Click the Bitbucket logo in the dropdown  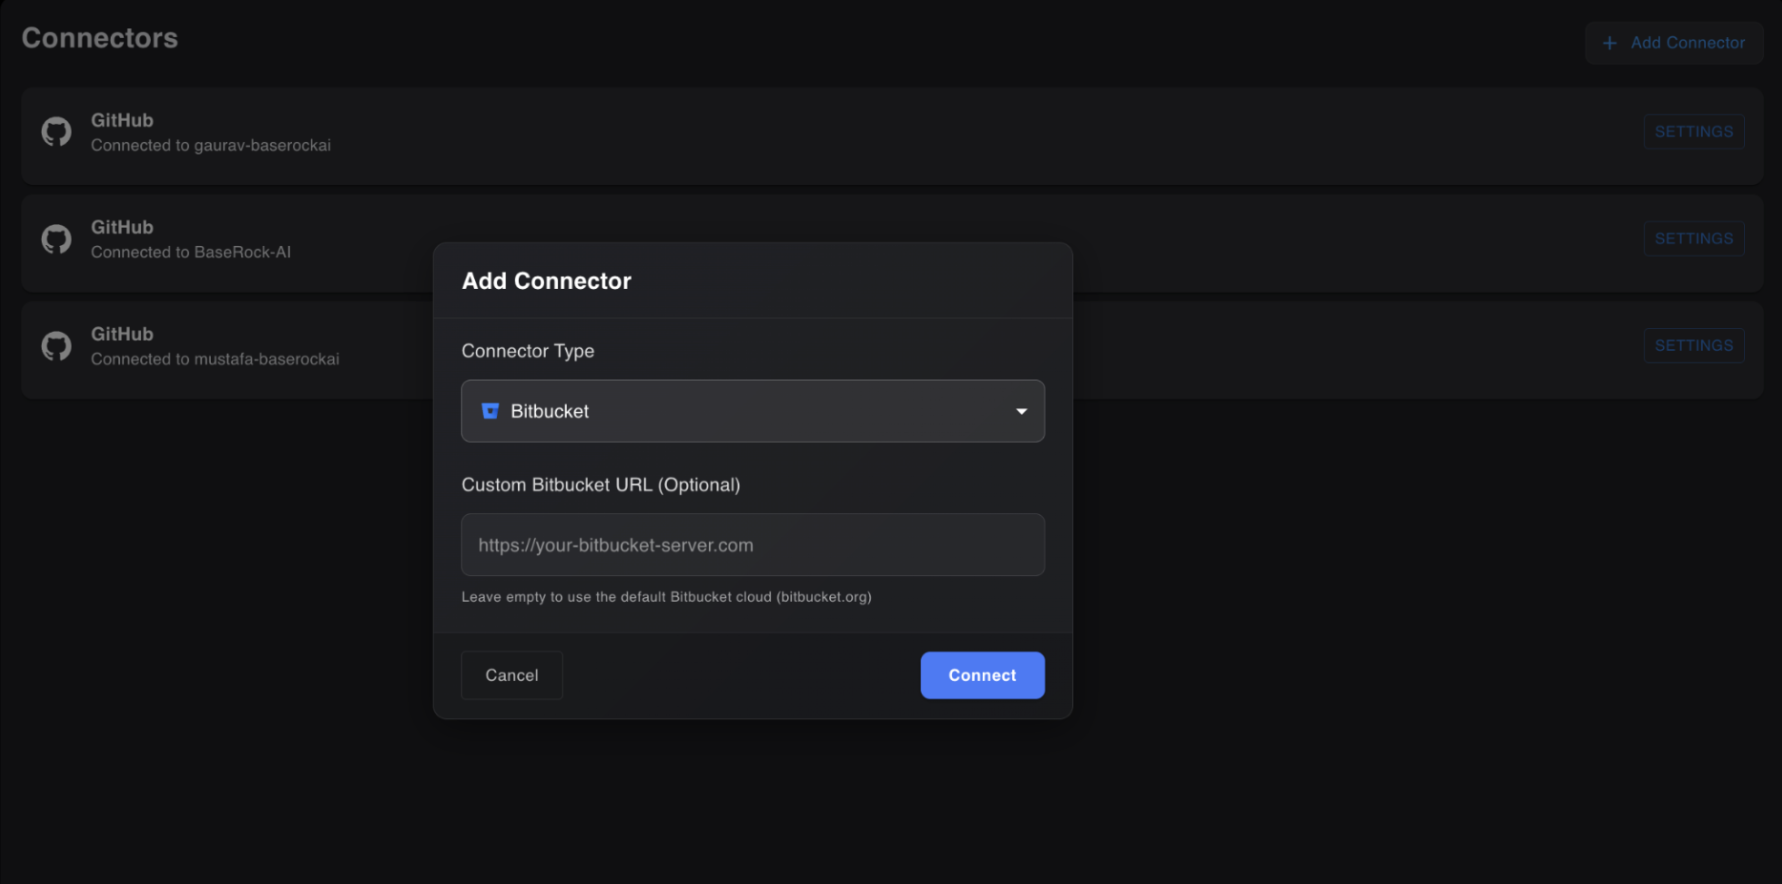point(490,411)
